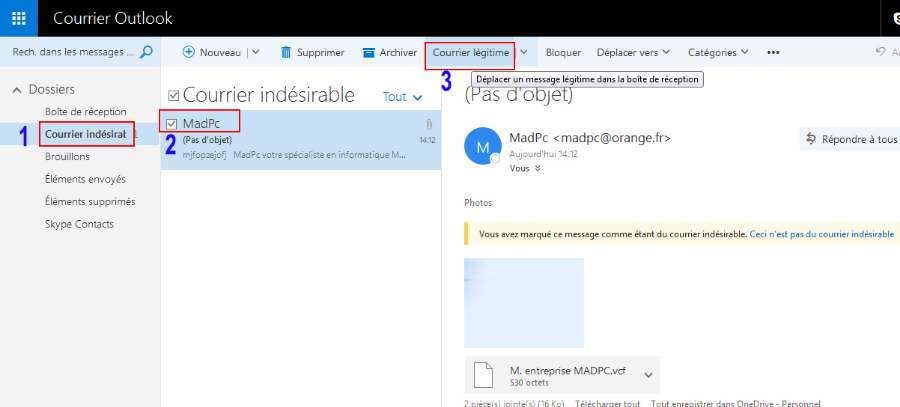900x407 pixels.
Task: Open the app launcher grid icon
Action: (x=19, y=18)
